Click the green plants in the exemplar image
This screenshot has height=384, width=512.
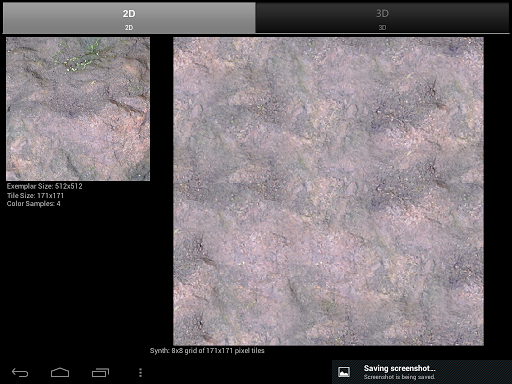coord(80,57)
